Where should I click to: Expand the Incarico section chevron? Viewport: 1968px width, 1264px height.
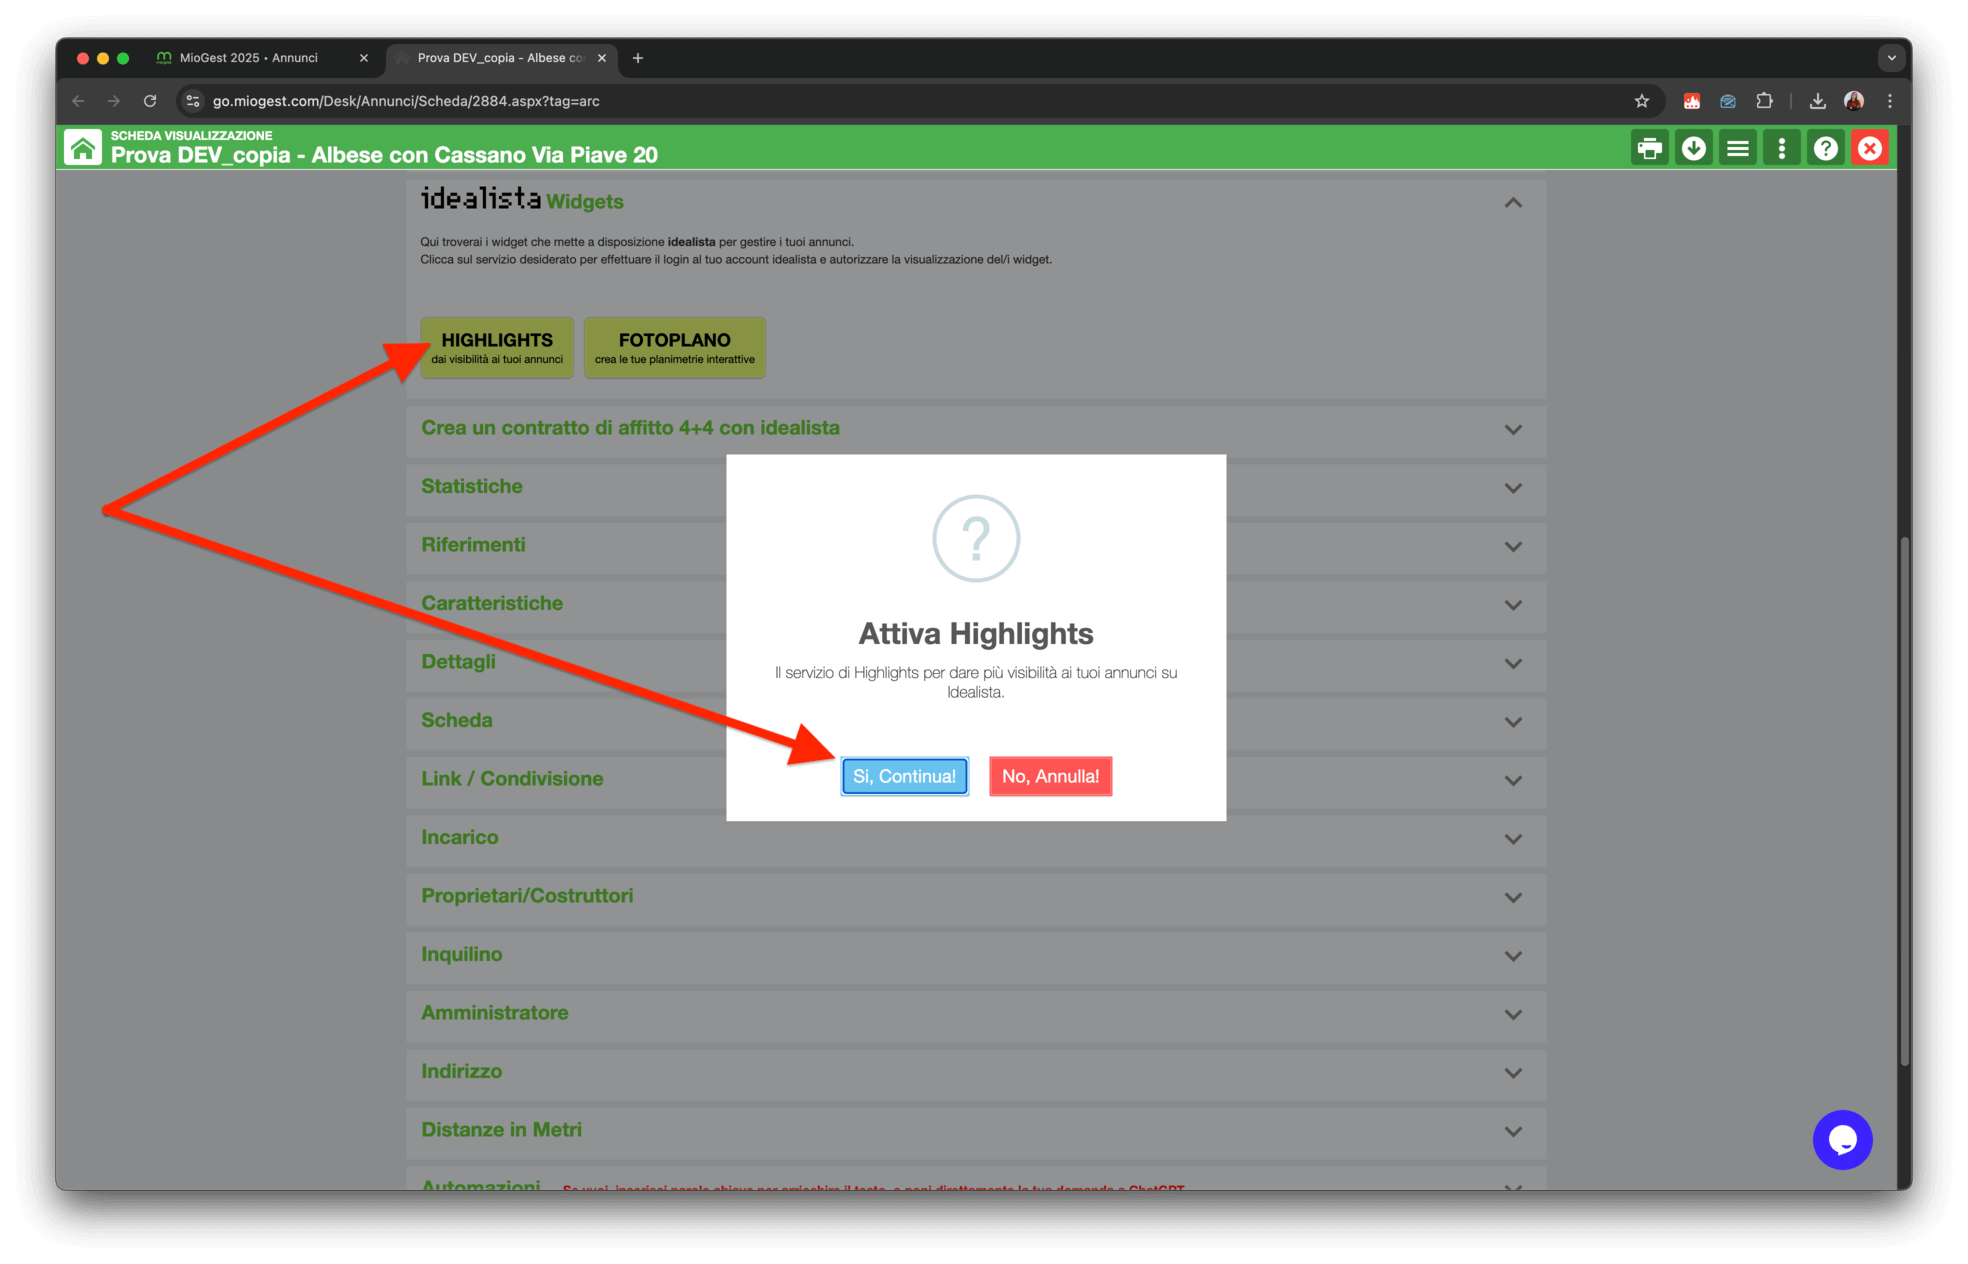tap(1513, 839)
